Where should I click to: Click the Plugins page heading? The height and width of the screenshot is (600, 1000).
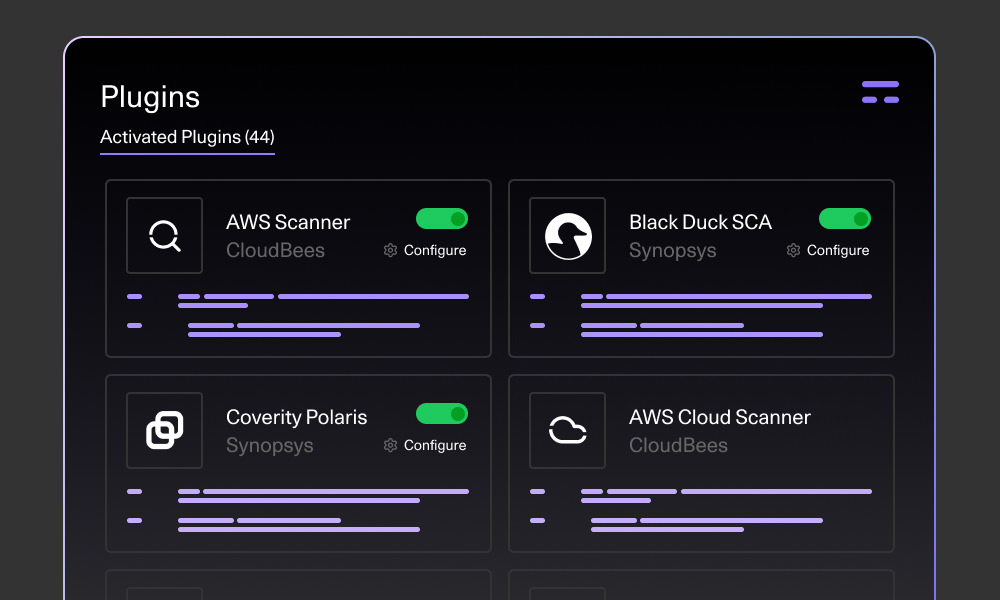(151, 98)
